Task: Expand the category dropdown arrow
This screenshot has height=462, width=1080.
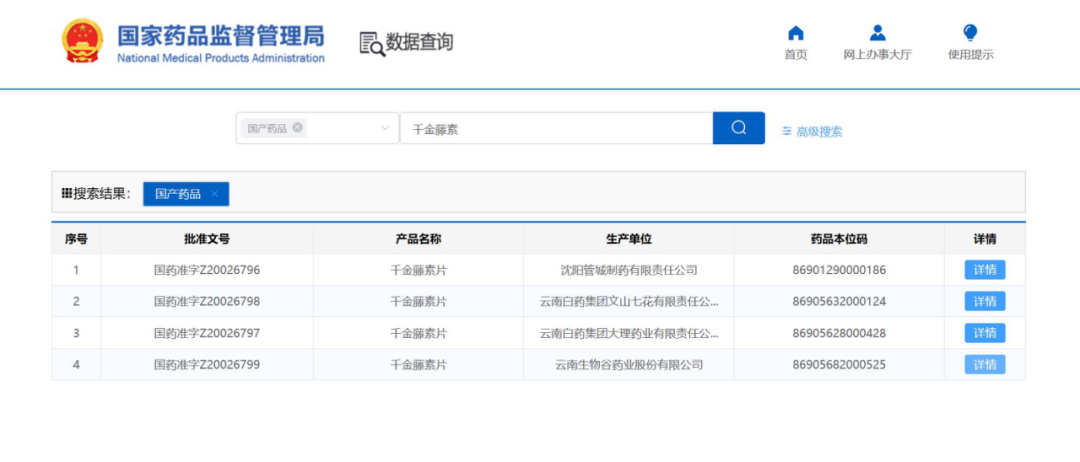Action: [384, 128]
